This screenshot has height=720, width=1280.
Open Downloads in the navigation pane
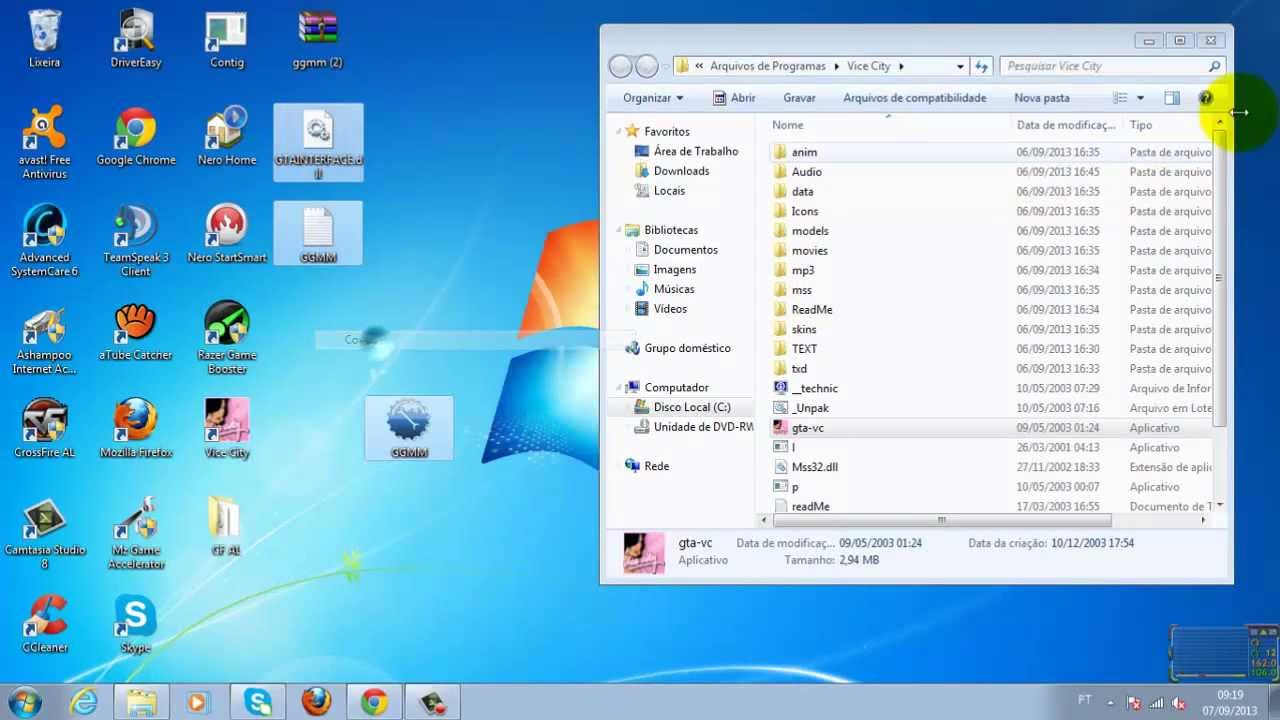pyautogui.click(x=672, y=171)
